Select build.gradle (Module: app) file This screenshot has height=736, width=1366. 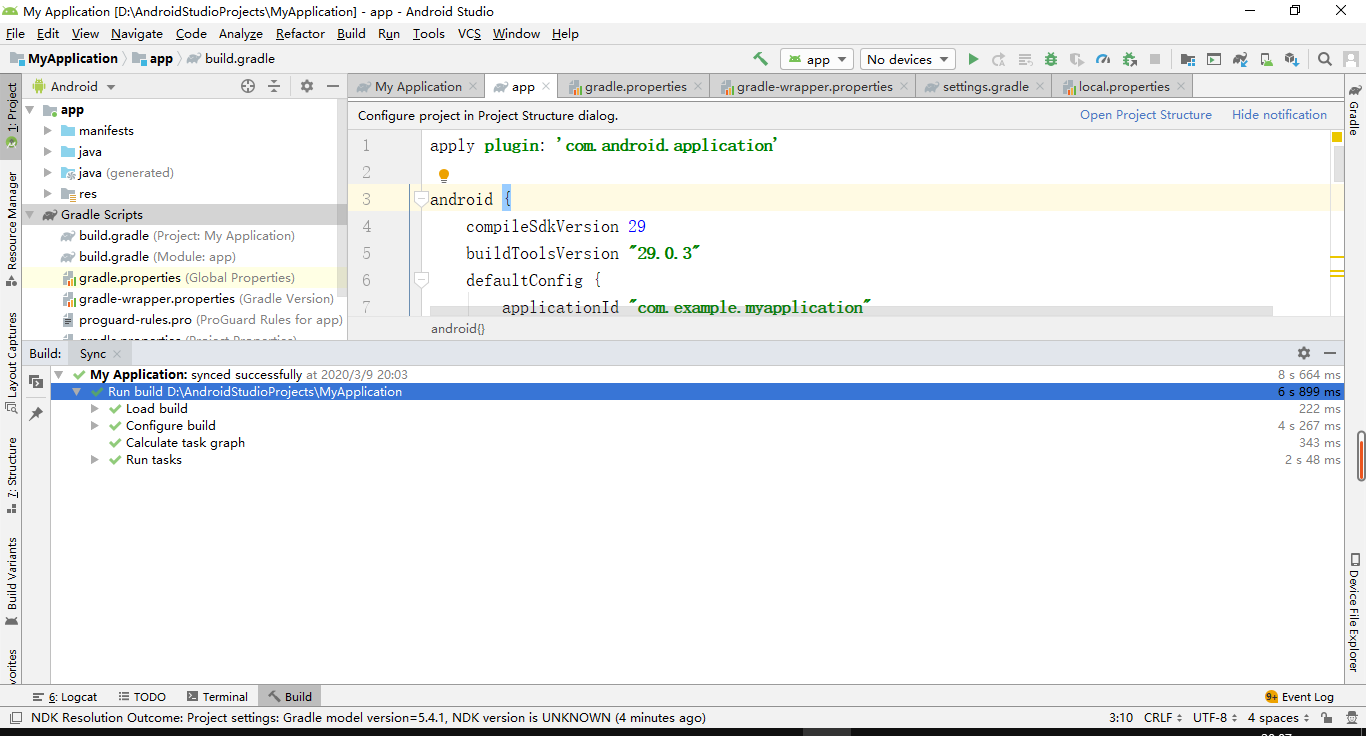(157, 256)
